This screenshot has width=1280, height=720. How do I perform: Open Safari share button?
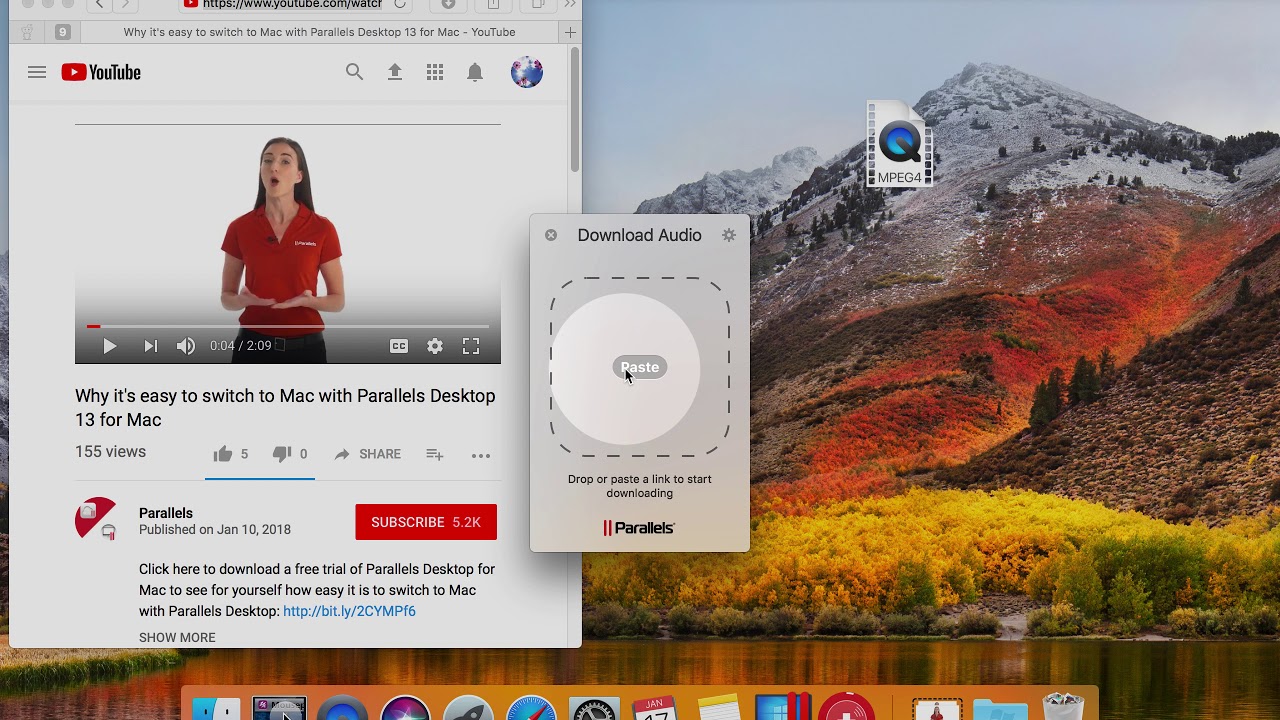coord(493,5)
